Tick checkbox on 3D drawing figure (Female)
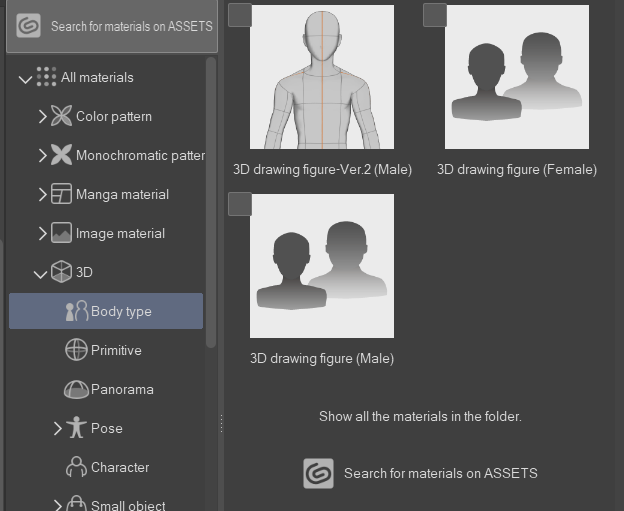This screenshot has height=511, width=624. coord(435,16)
